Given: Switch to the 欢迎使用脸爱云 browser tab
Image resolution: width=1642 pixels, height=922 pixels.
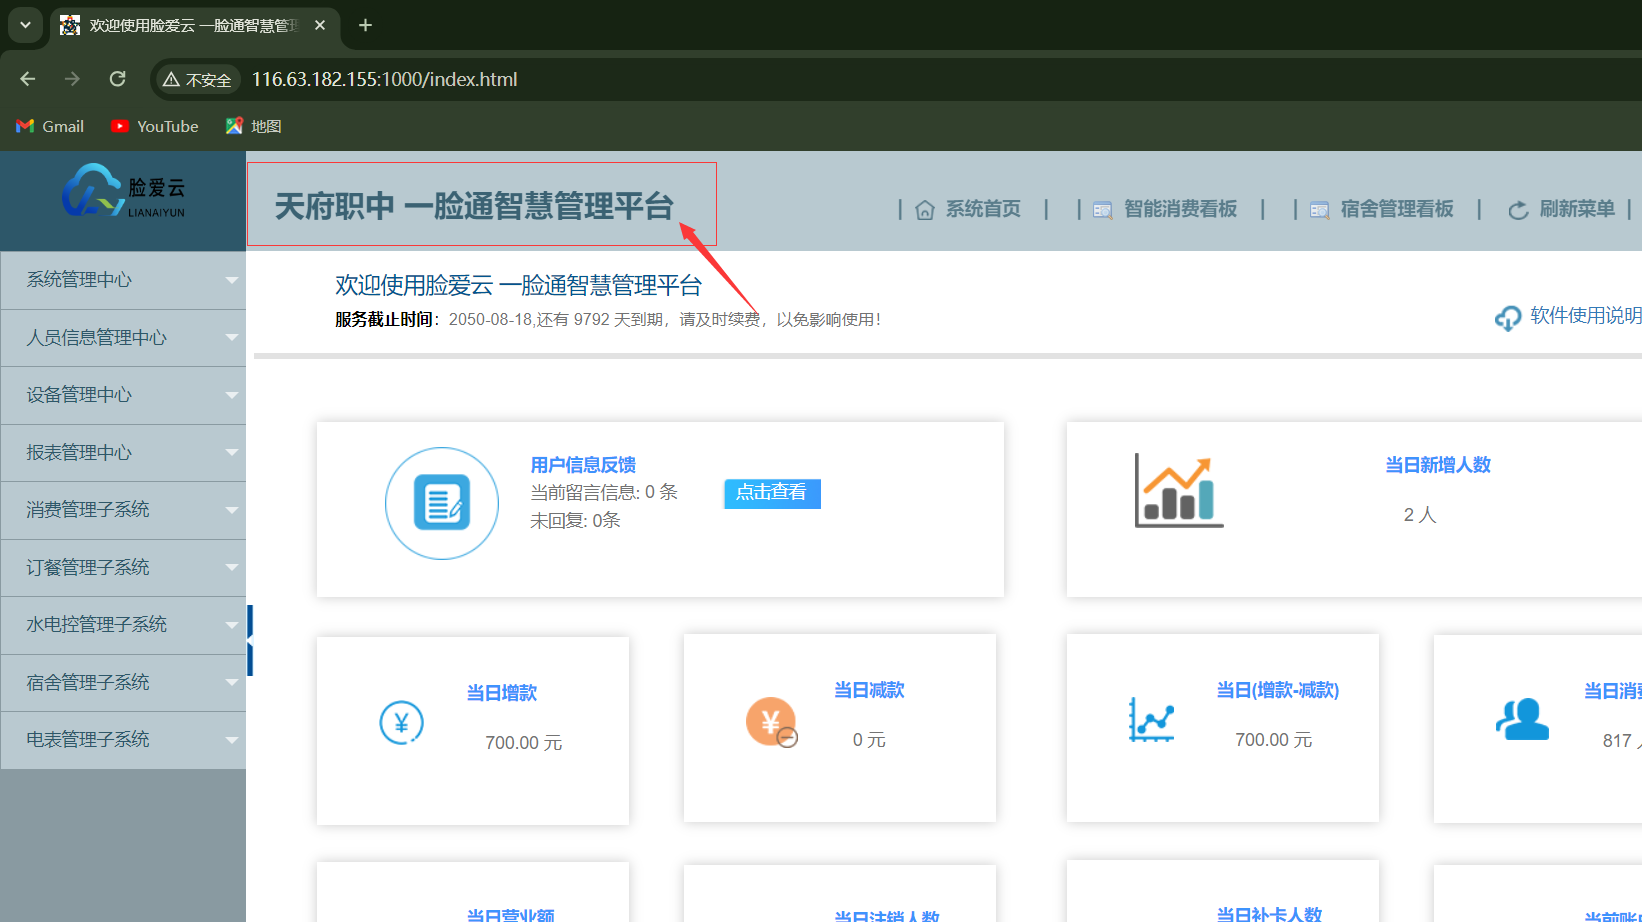Looking at the screenshot, I should point(194,26).
